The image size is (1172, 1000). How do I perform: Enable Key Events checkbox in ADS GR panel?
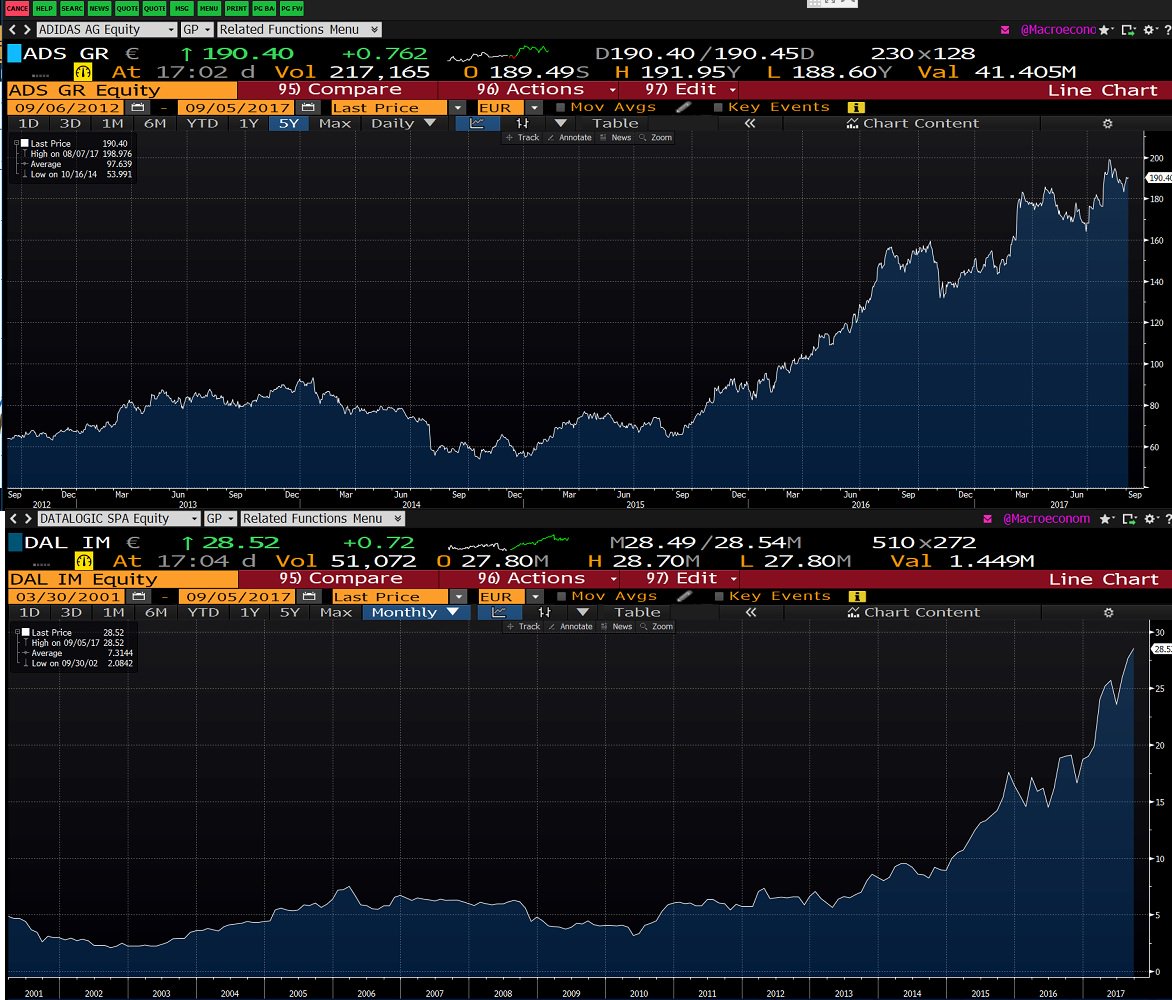coord(718,107)
